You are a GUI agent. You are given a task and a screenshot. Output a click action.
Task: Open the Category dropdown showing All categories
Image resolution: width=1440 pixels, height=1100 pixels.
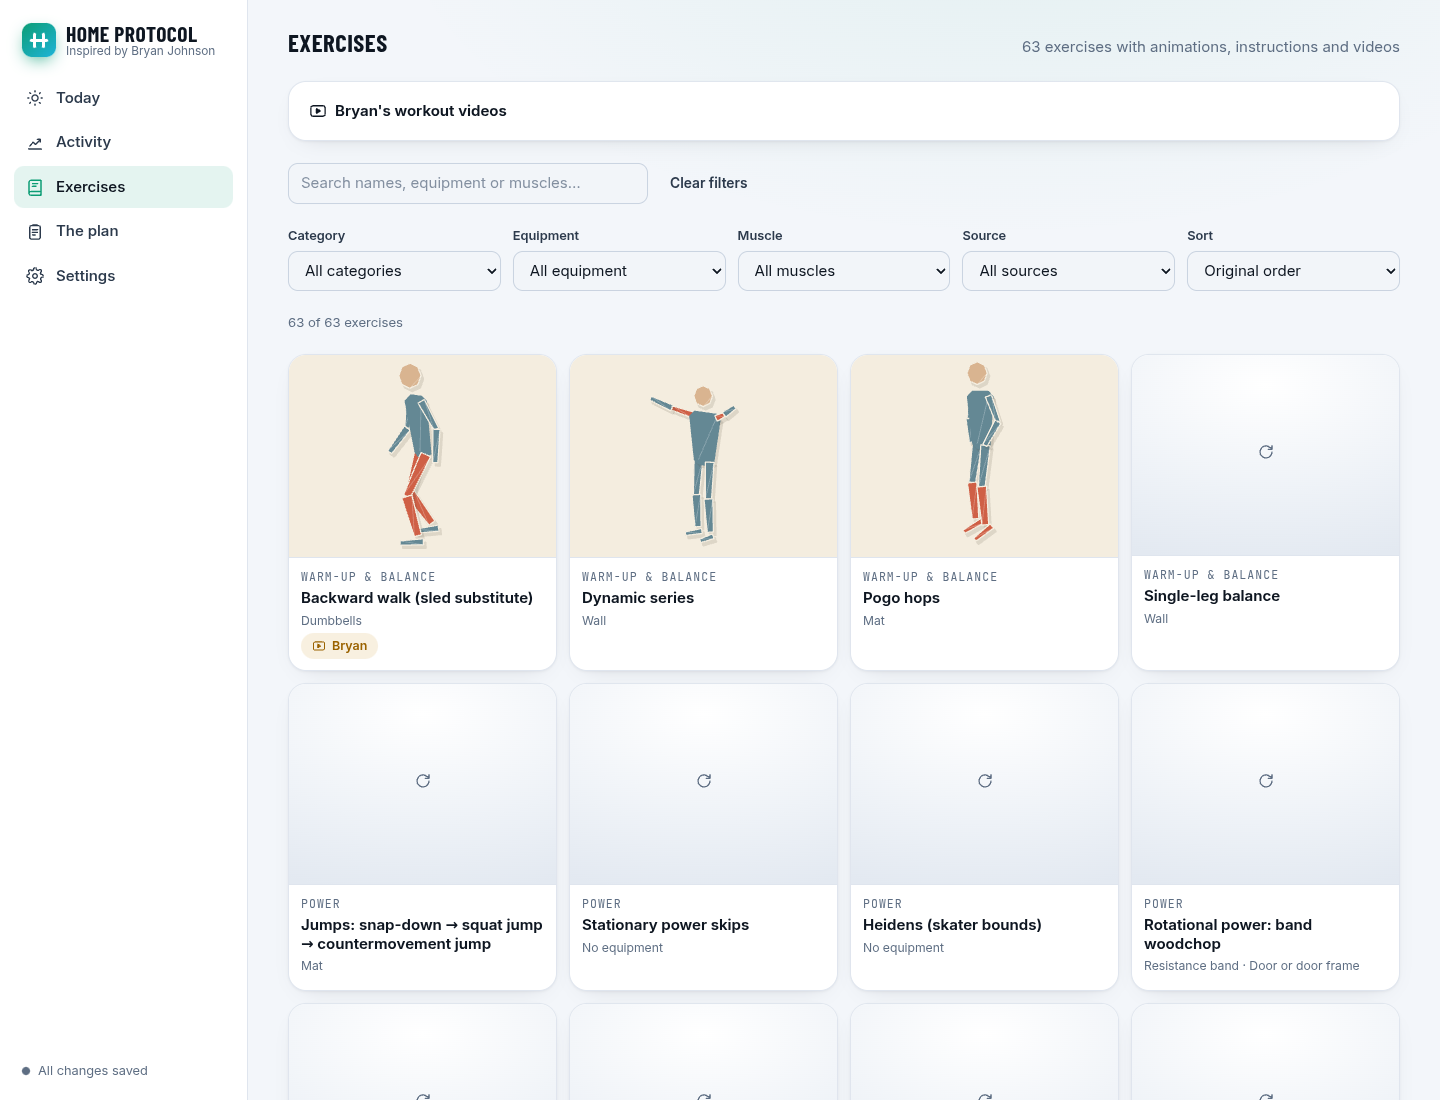[x=394, y=271]
